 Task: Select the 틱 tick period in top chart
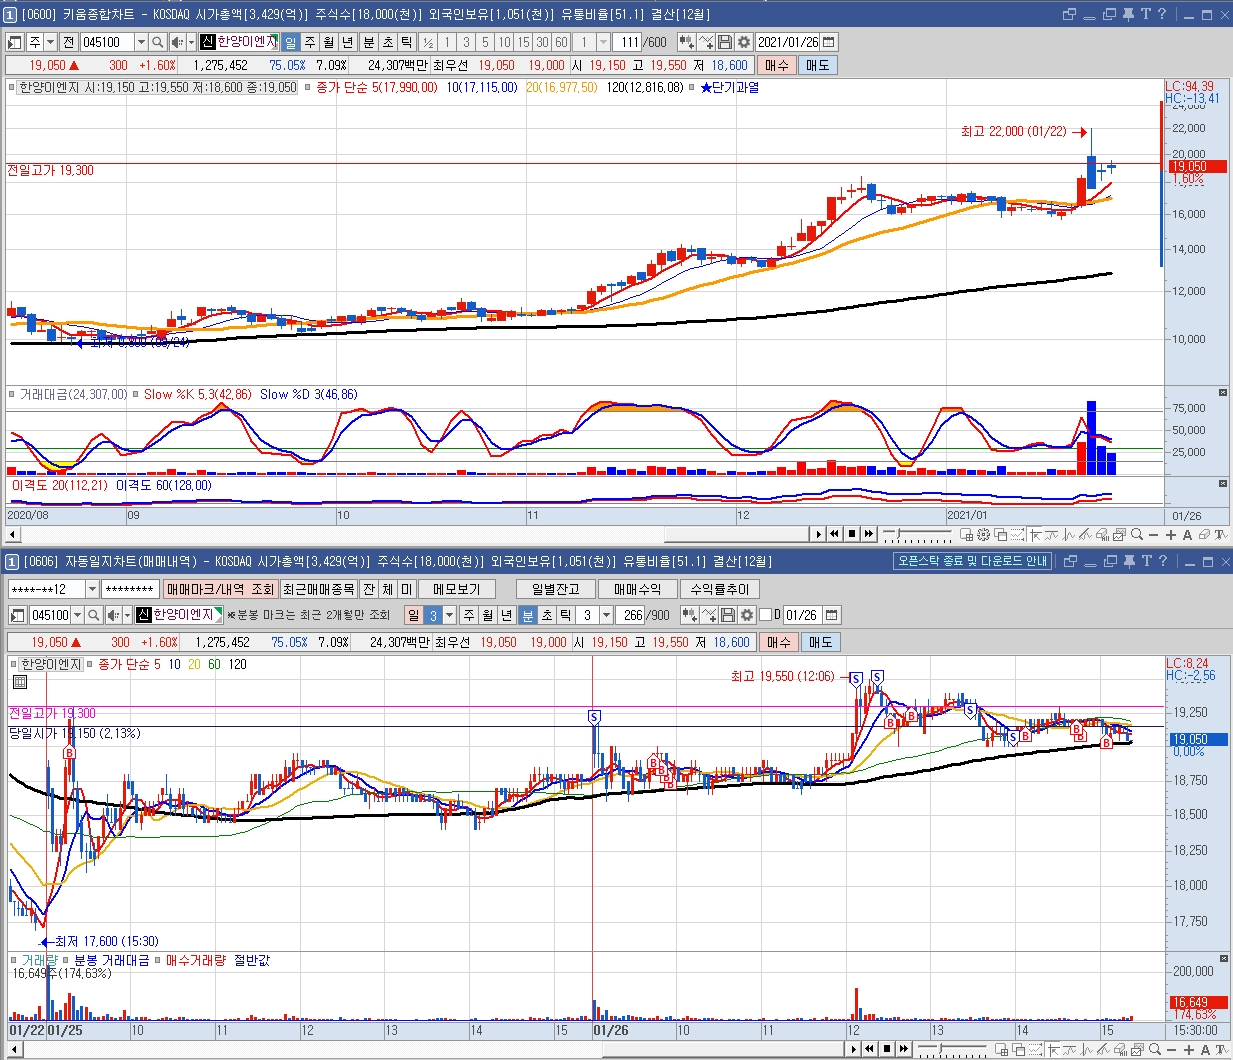click(x=406, y=42)
